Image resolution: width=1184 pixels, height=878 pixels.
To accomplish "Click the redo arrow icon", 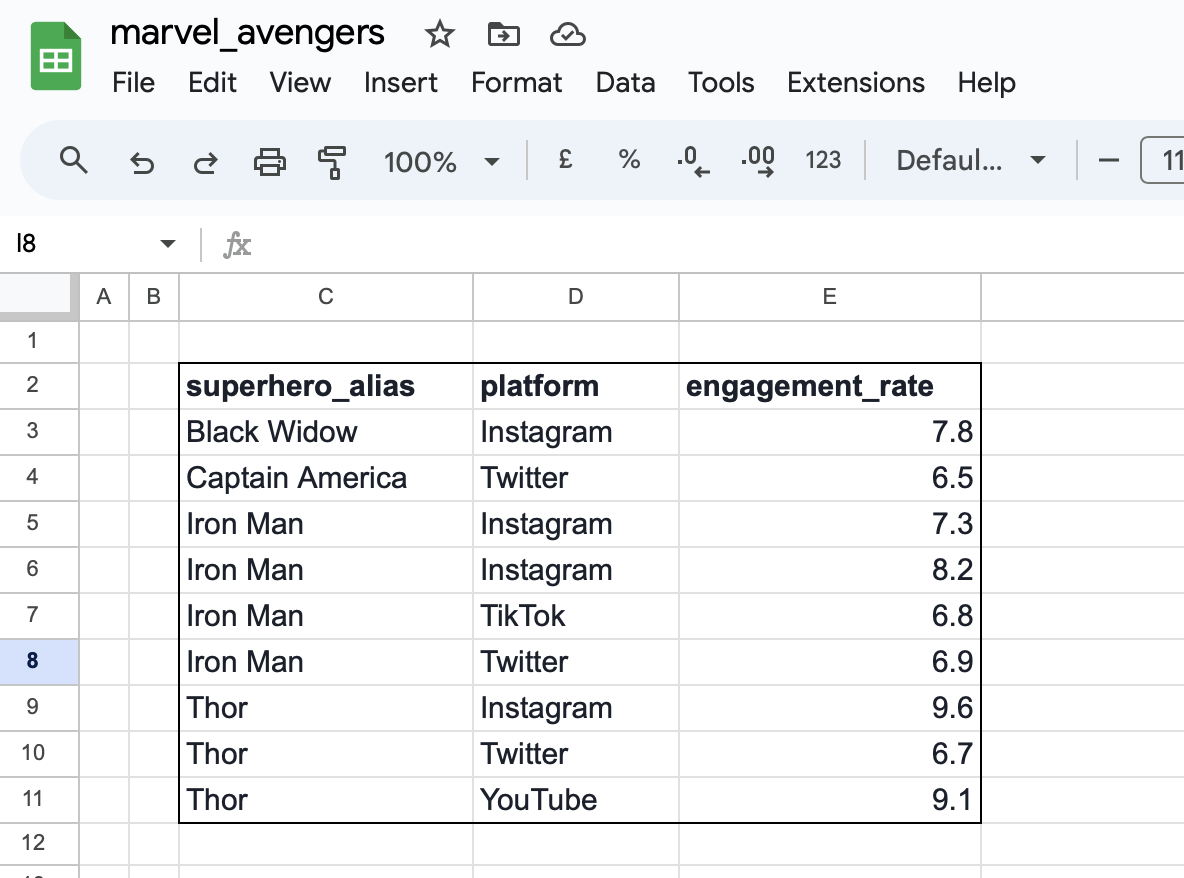I will pyautogui.click(x=205, y=161).
